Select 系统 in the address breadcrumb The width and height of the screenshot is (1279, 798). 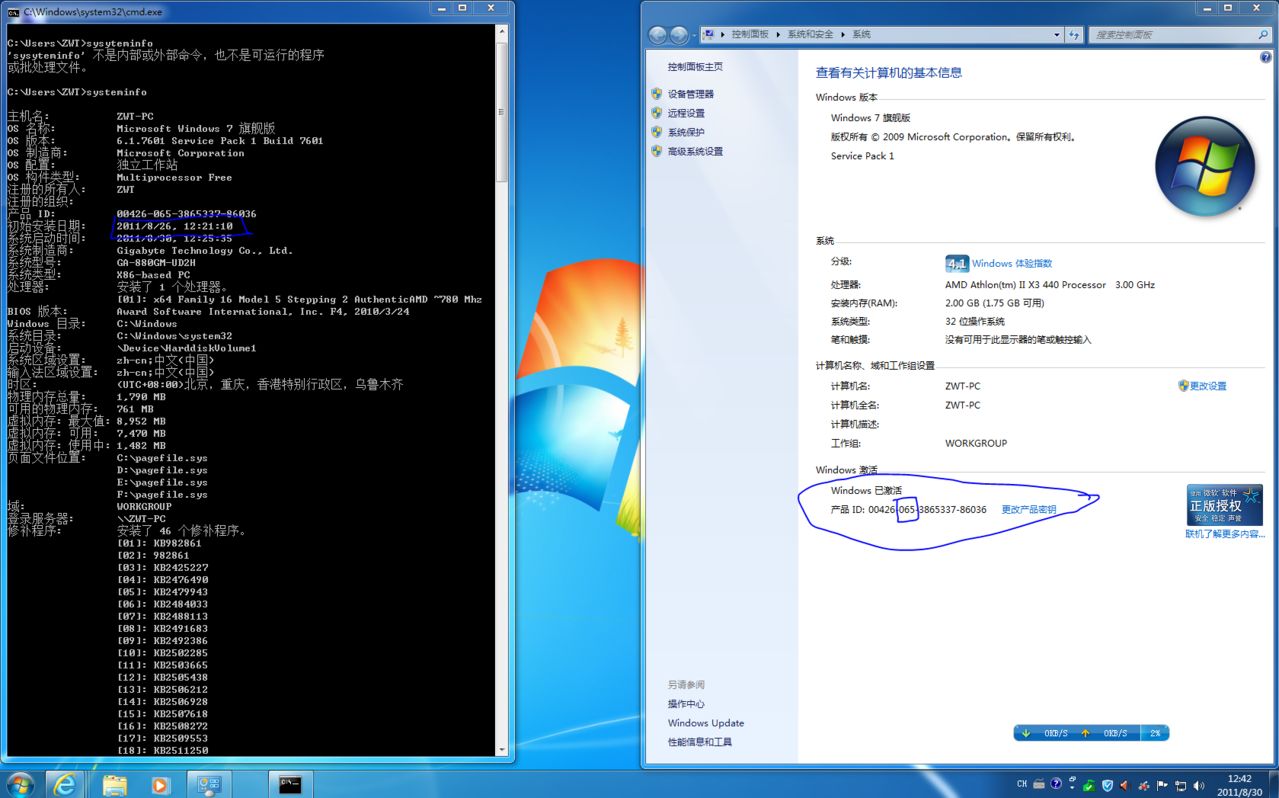(x=861, y=34)
